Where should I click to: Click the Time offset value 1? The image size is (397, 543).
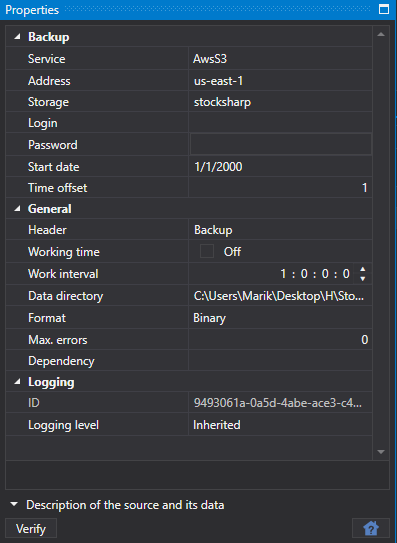click(x=280, y=188)
